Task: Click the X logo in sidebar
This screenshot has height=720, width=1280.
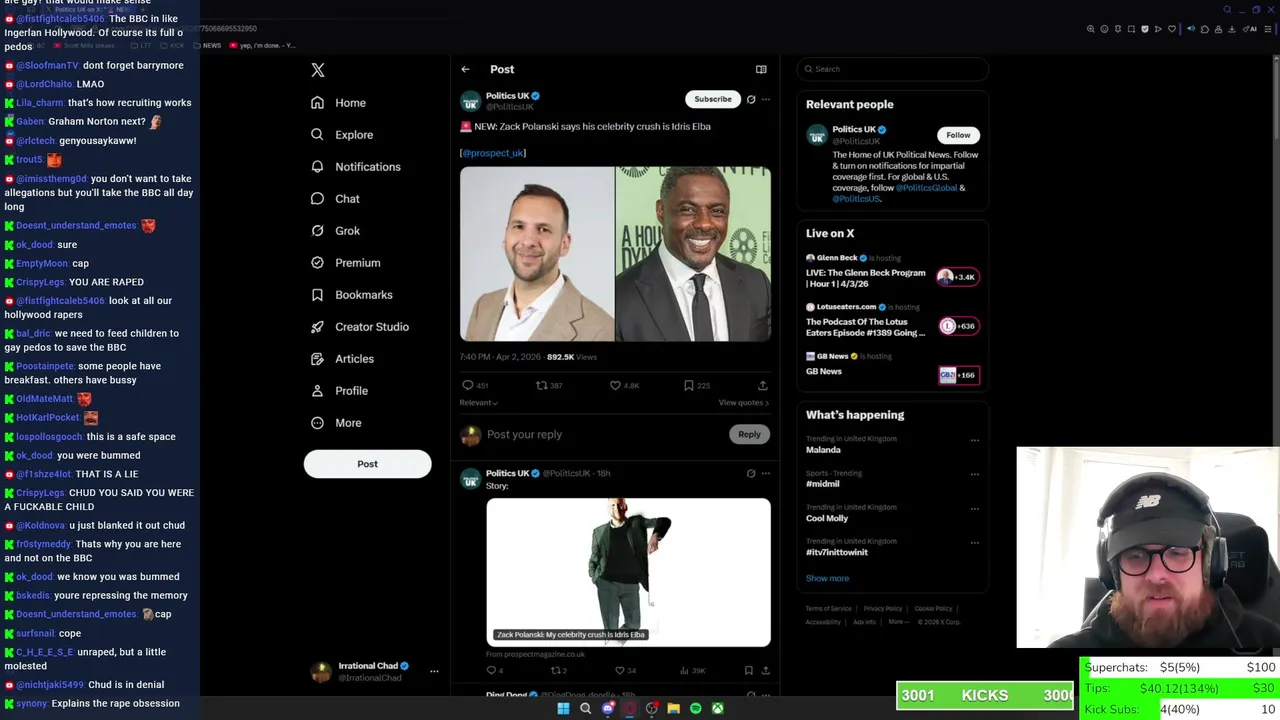Action: click(318, 70)
